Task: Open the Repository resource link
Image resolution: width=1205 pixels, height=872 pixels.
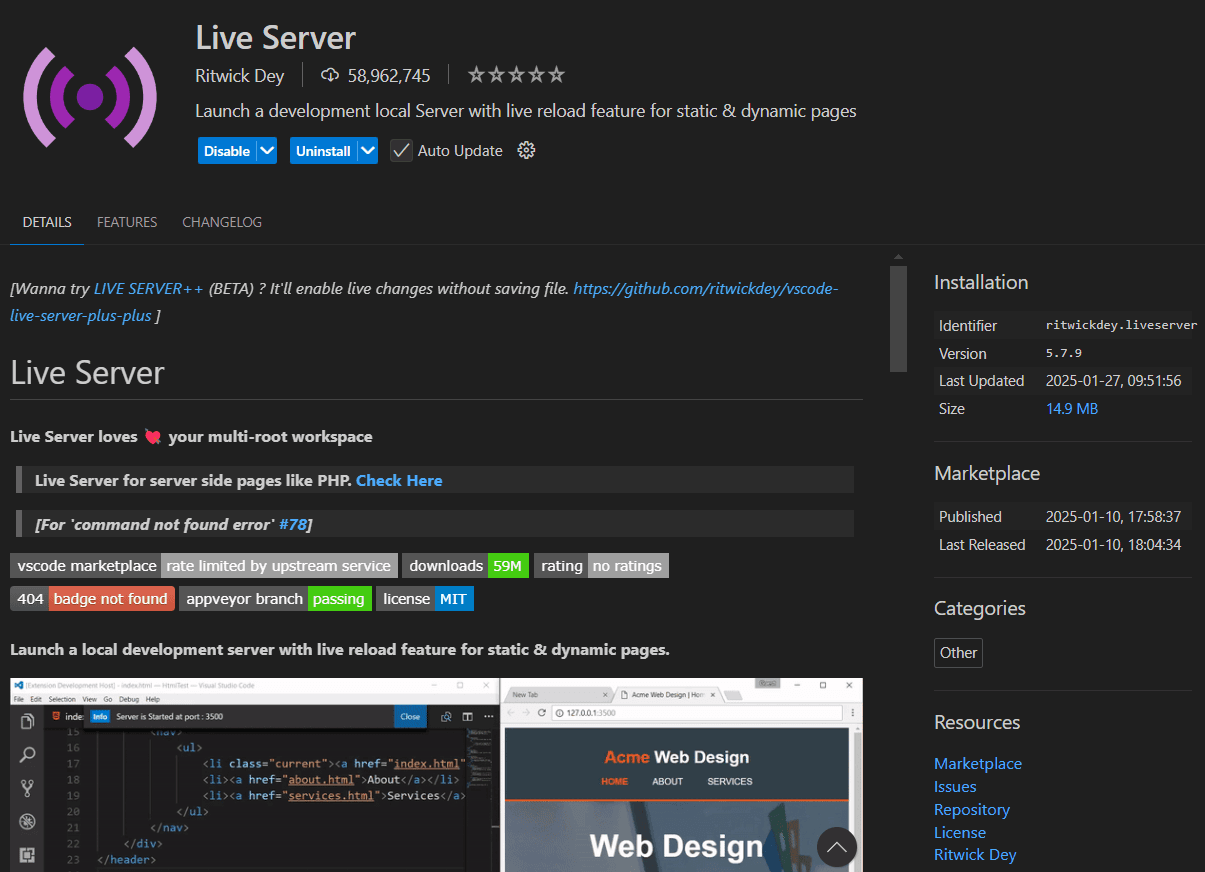Action: [972, 810]
